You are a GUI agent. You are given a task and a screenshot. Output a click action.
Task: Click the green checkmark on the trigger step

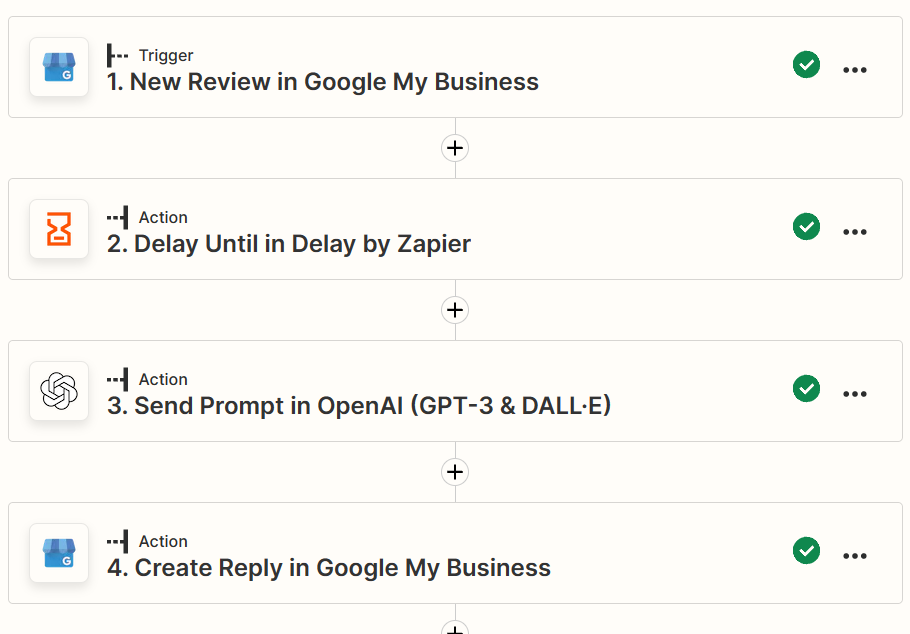pyautogui.click(x=806, y=64)
